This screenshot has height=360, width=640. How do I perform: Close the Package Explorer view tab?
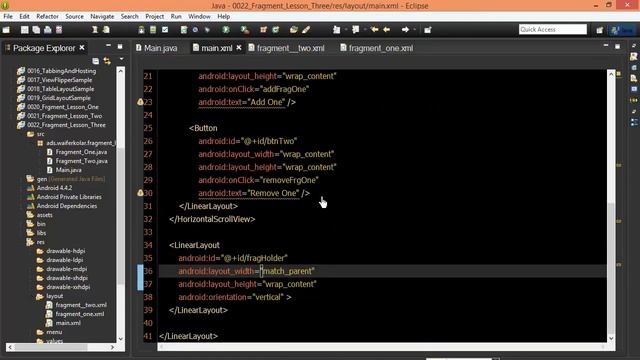coord(82,48)
